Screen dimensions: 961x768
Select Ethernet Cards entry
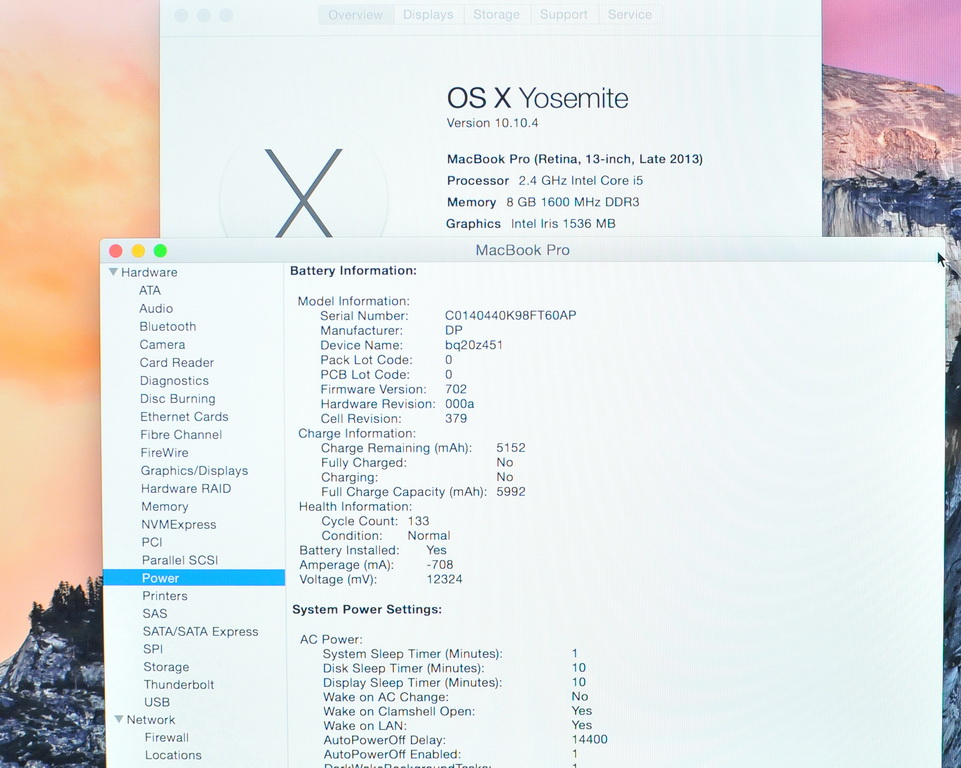click(184, 417)
